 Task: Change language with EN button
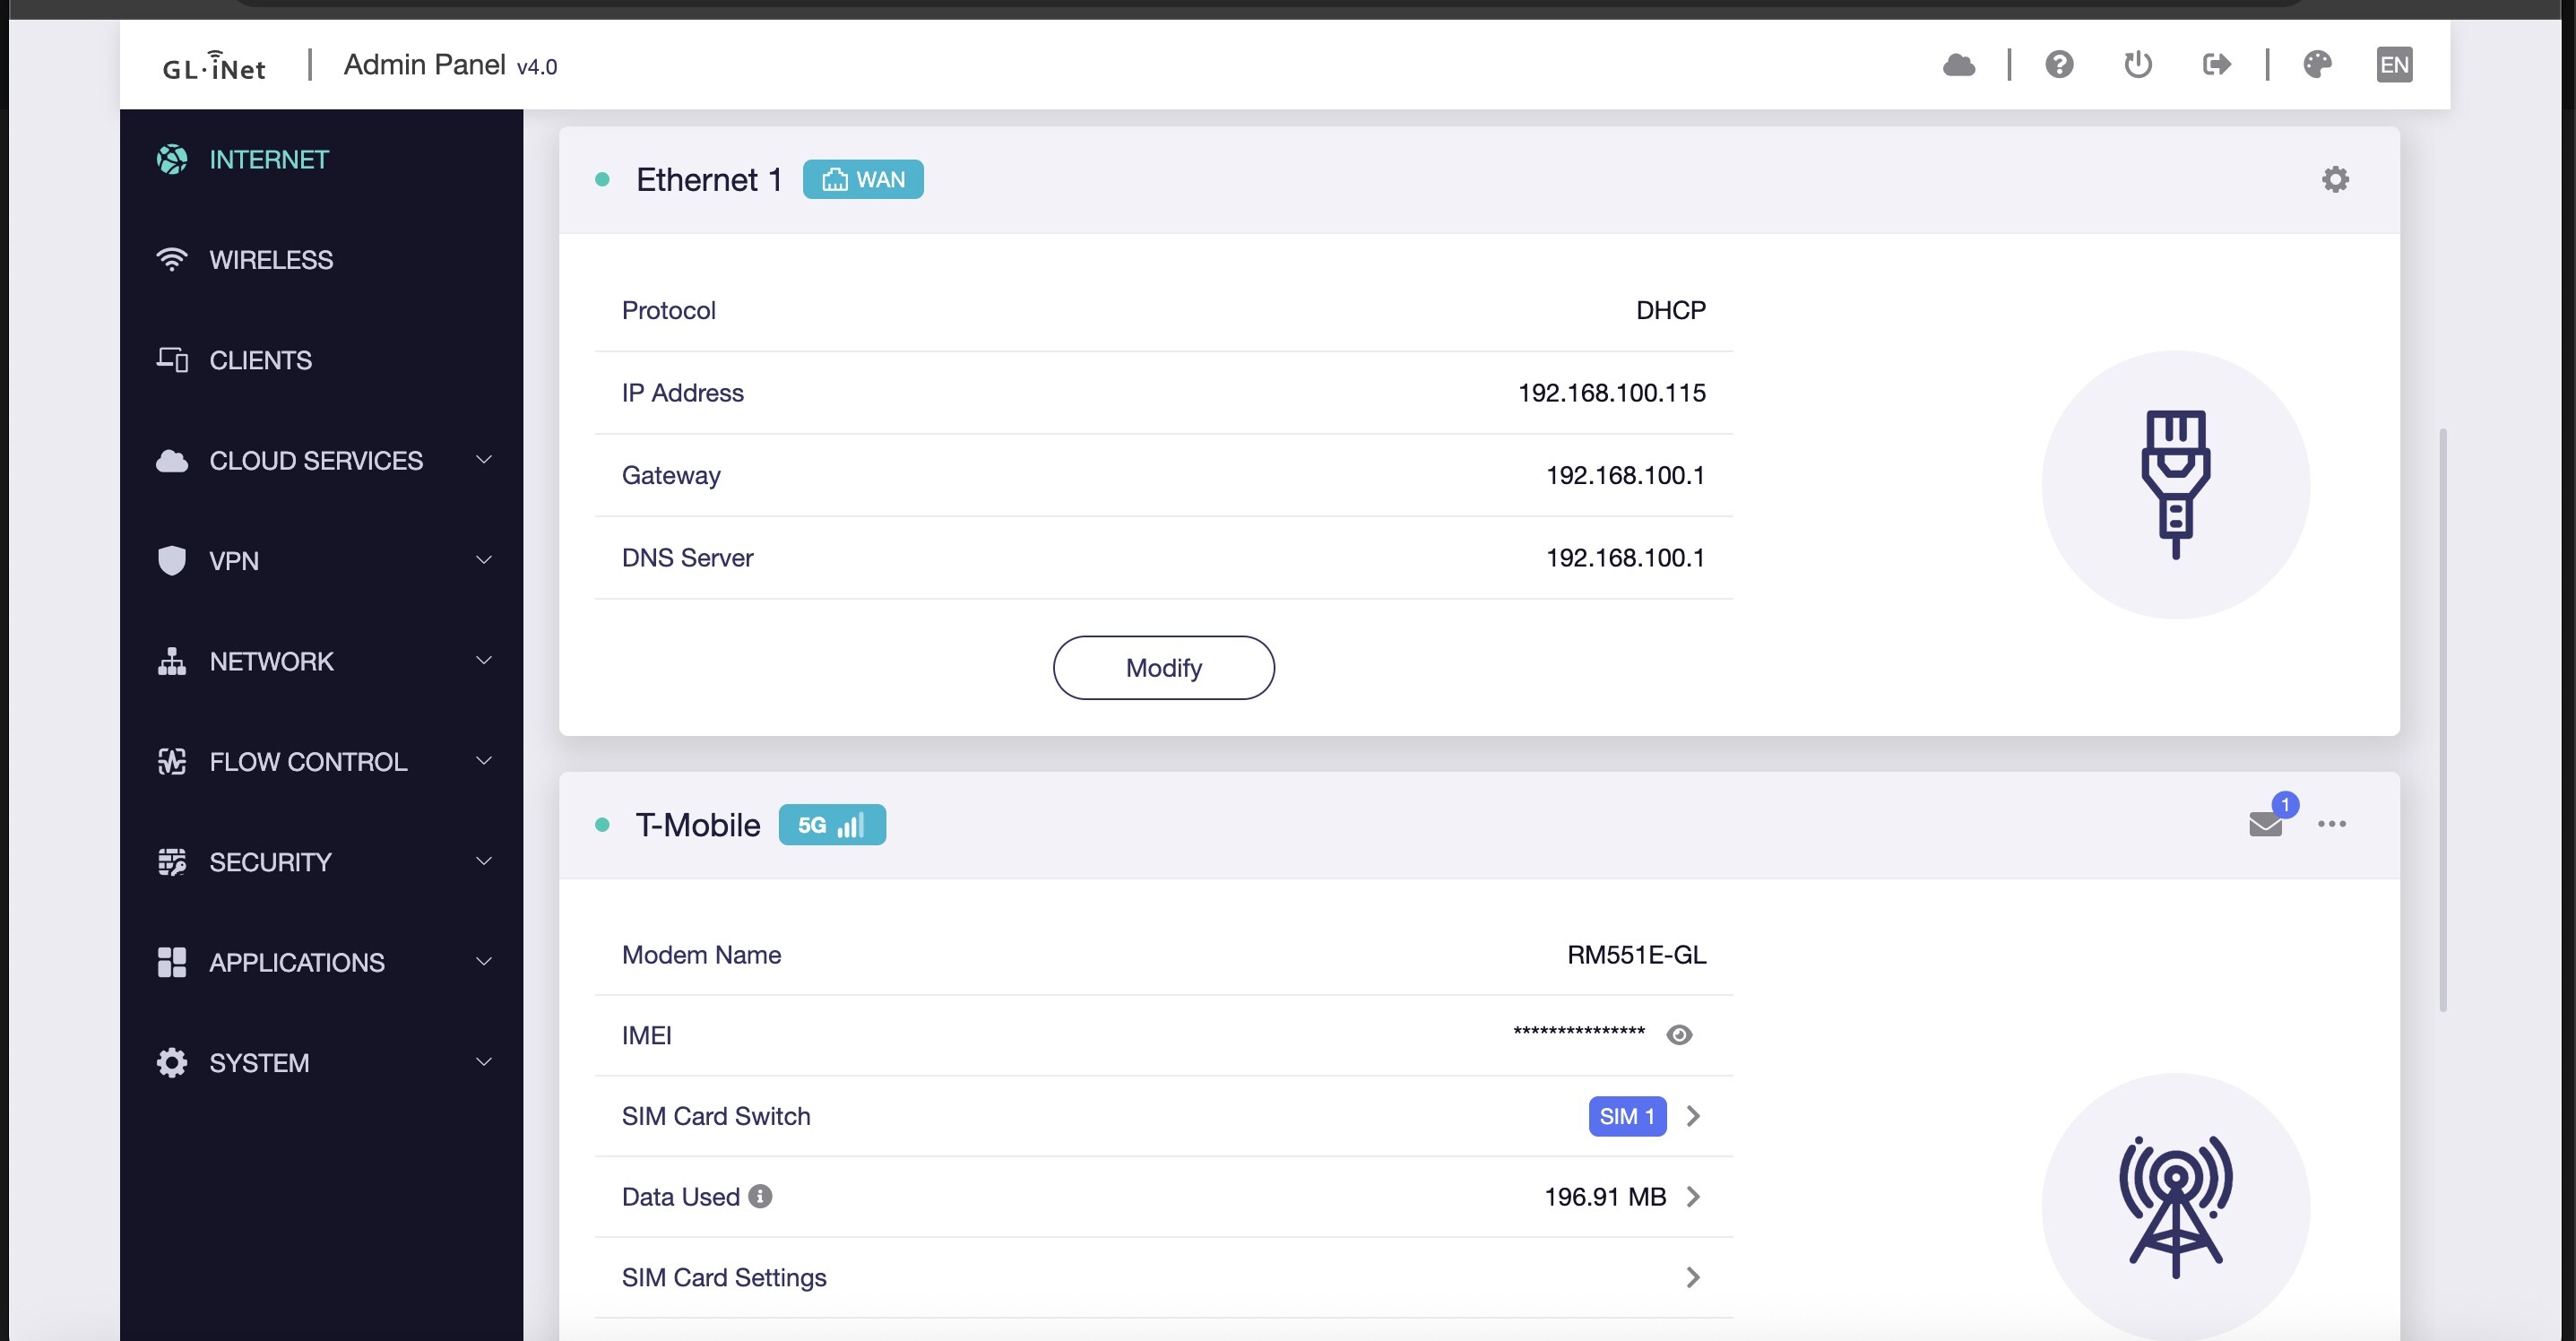(x=2394, y=65)
